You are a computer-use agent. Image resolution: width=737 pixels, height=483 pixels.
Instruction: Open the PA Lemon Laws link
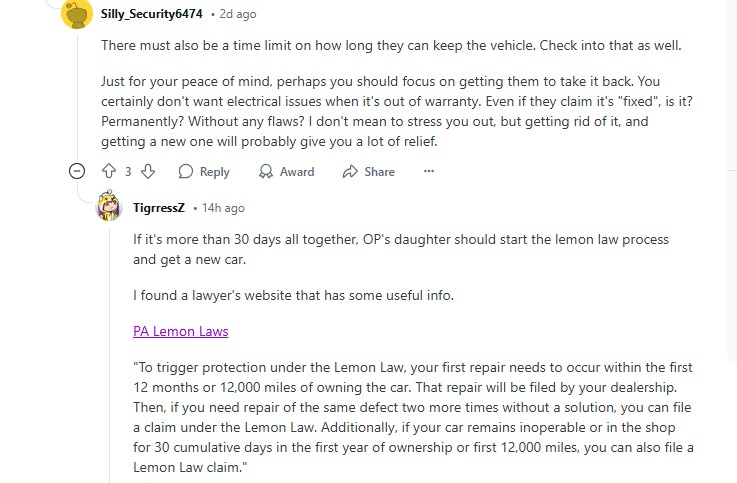180,331
